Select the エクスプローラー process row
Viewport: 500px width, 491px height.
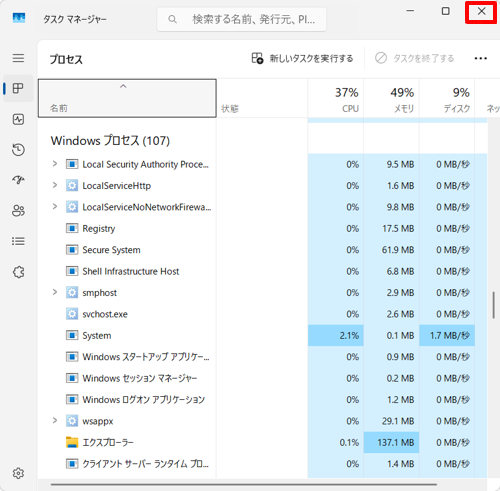pos(262,442)
